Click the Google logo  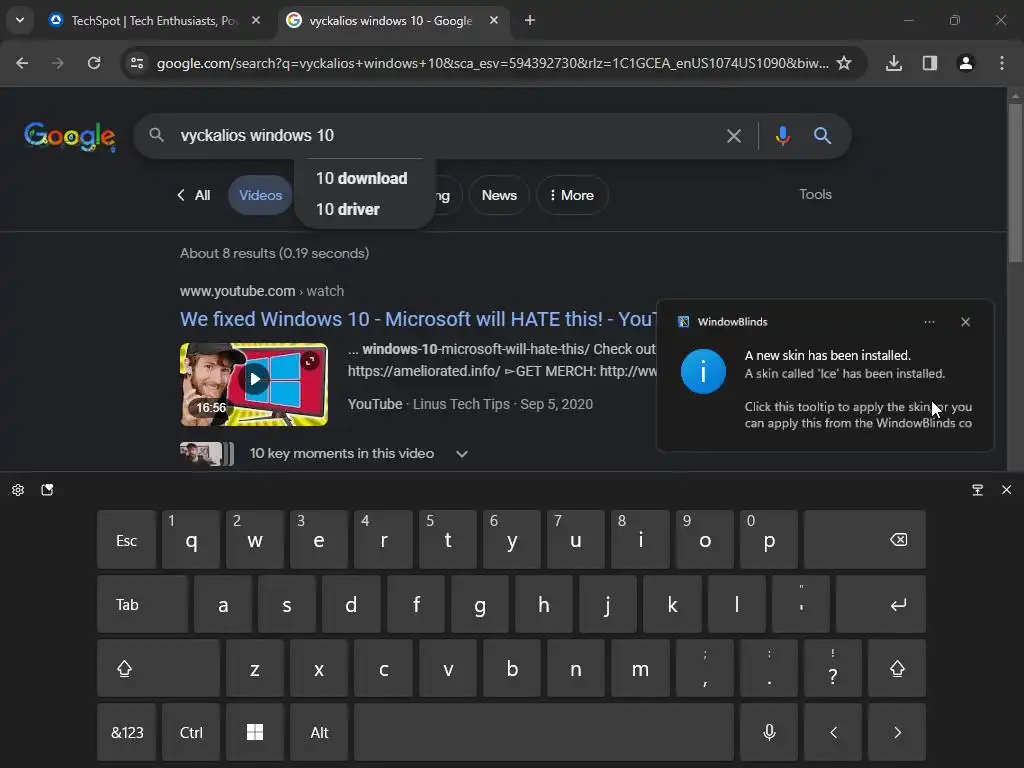(70, 136)
